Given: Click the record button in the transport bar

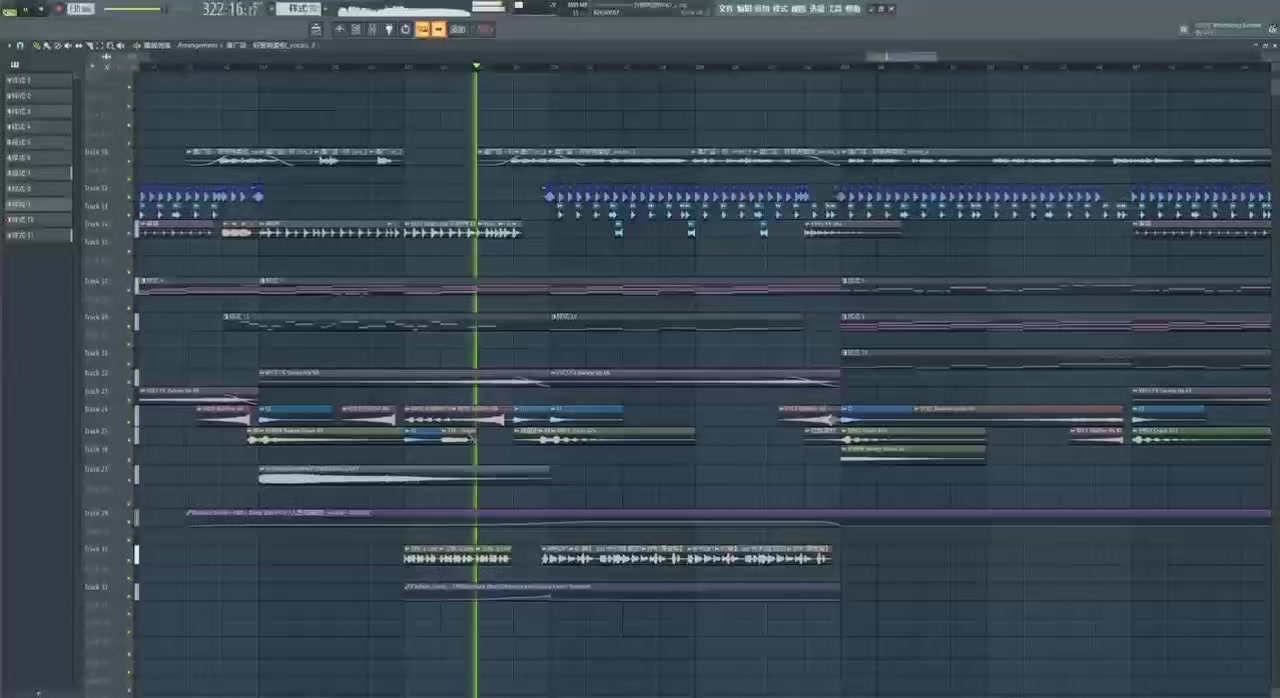Looking at the screenshot, I should point(60,8).
